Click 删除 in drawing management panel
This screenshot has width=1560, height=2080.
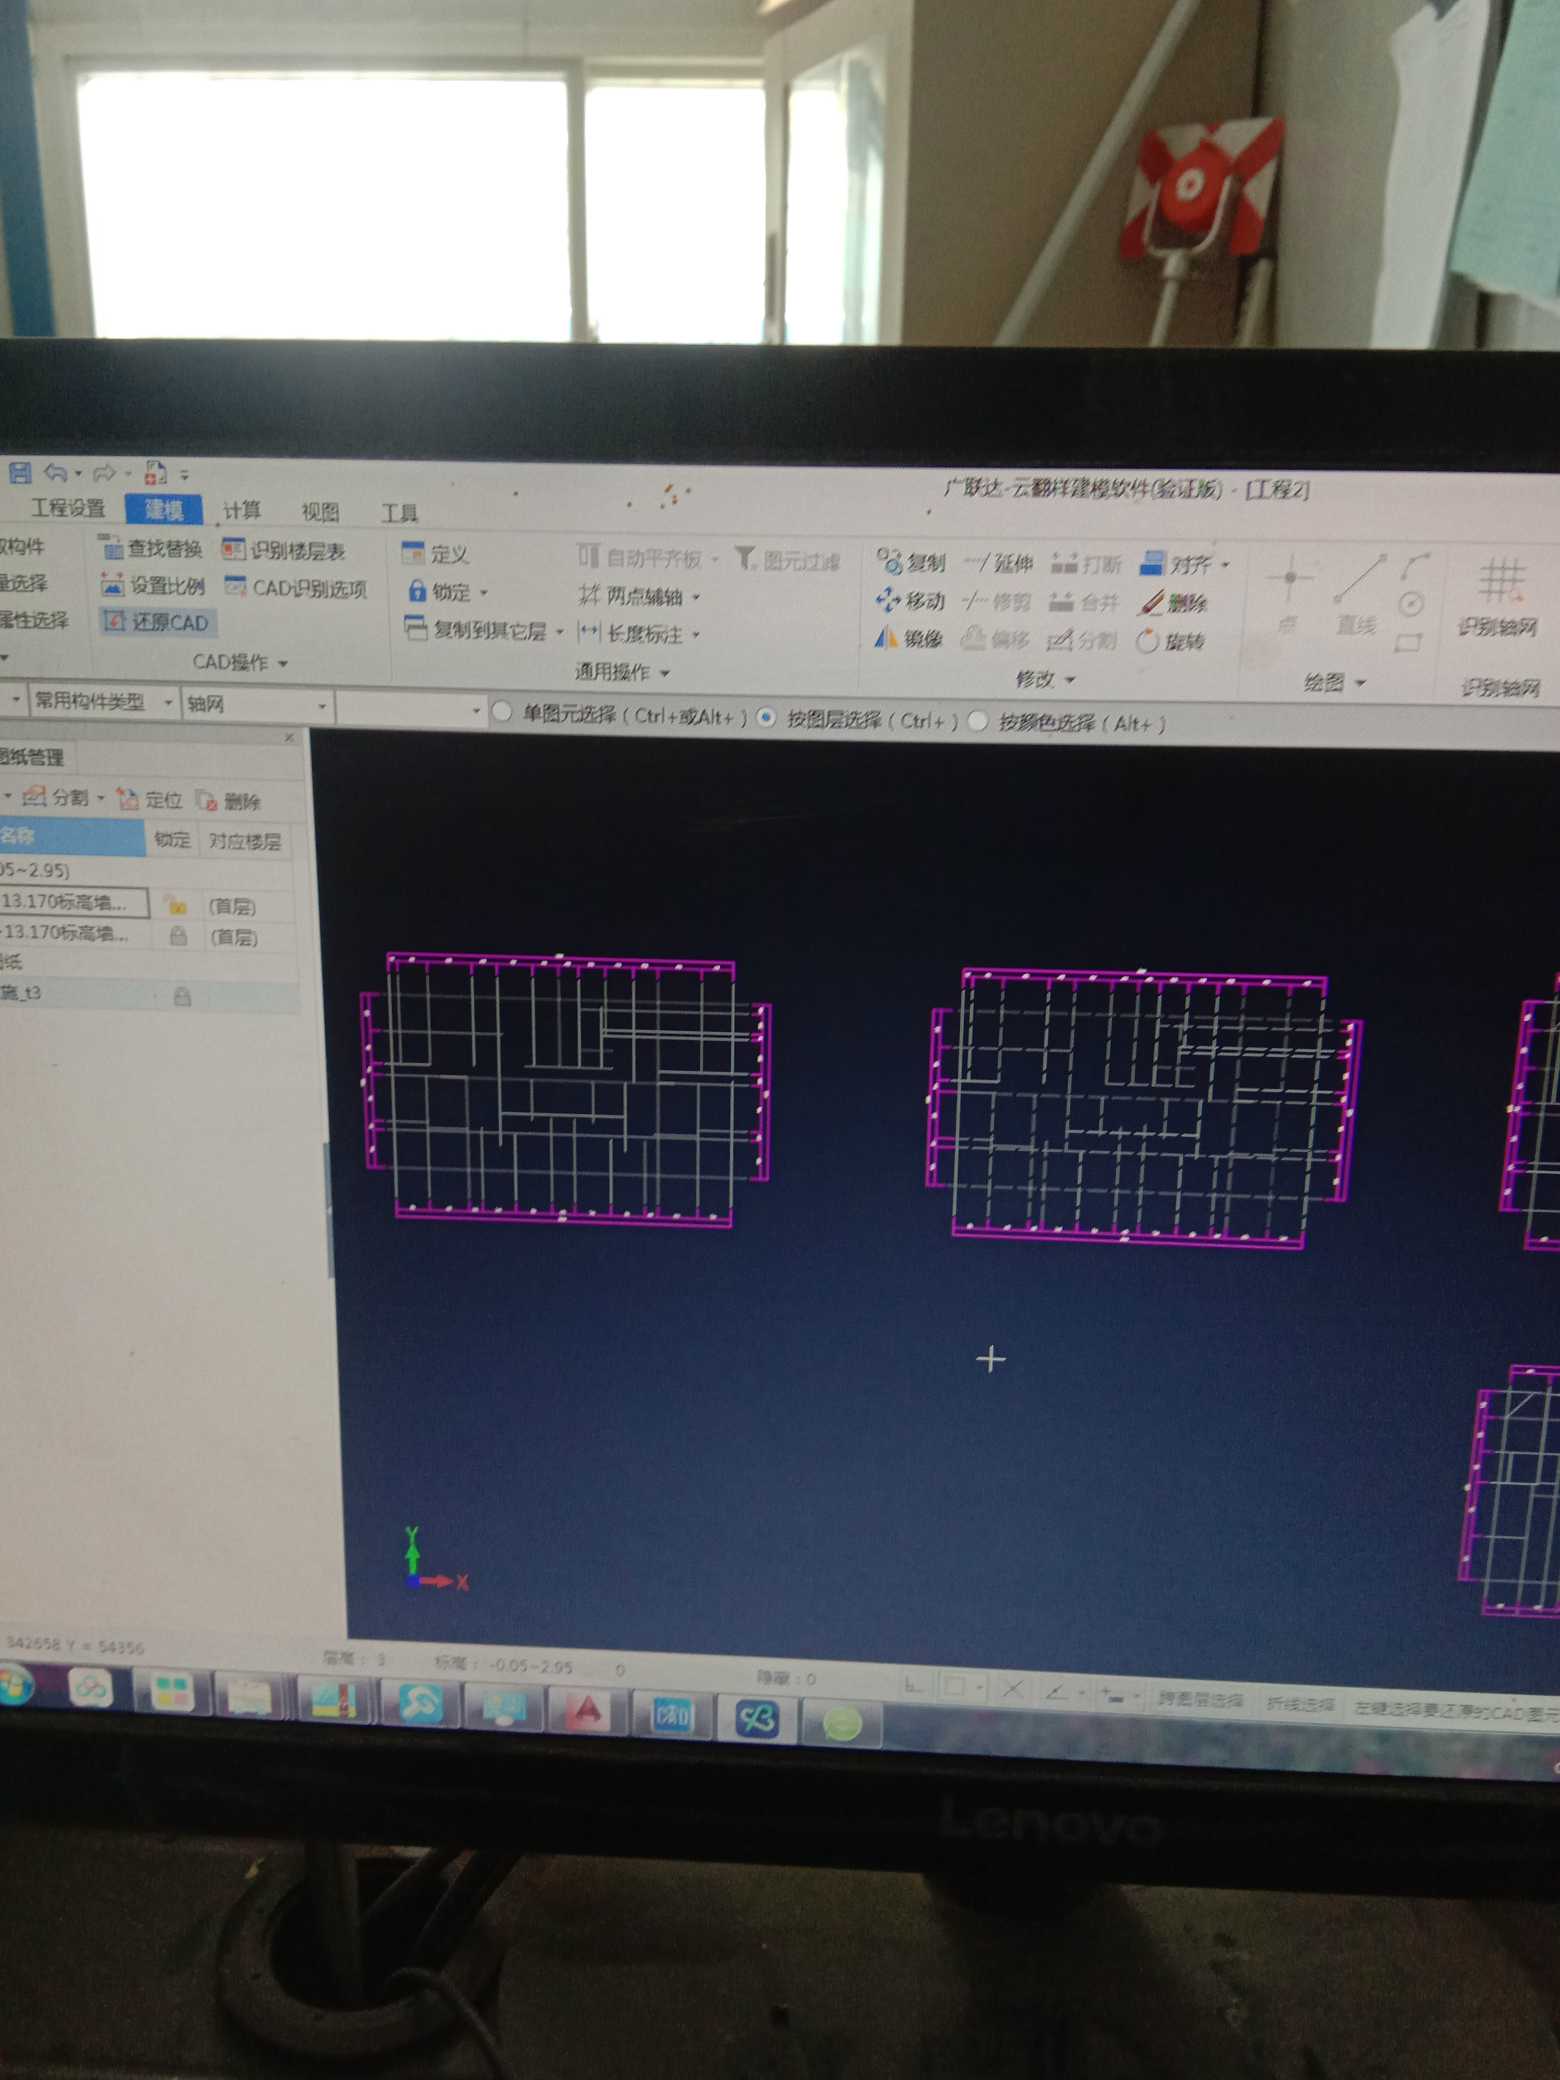tap(228, 801)
